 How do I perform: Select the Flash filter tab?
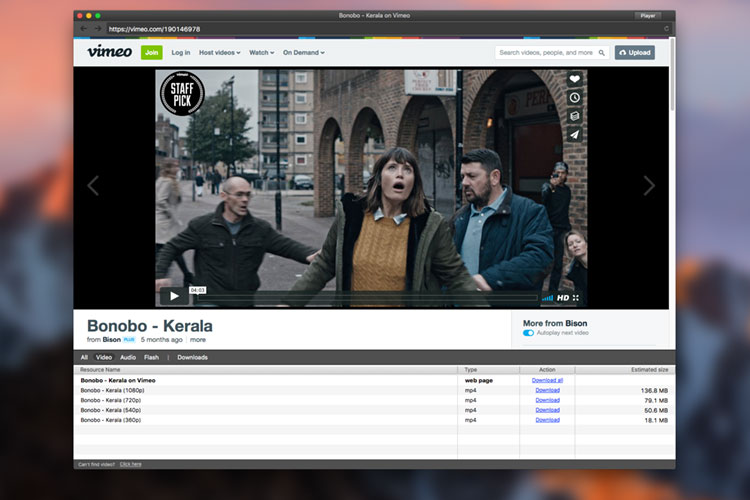(151, 357)
